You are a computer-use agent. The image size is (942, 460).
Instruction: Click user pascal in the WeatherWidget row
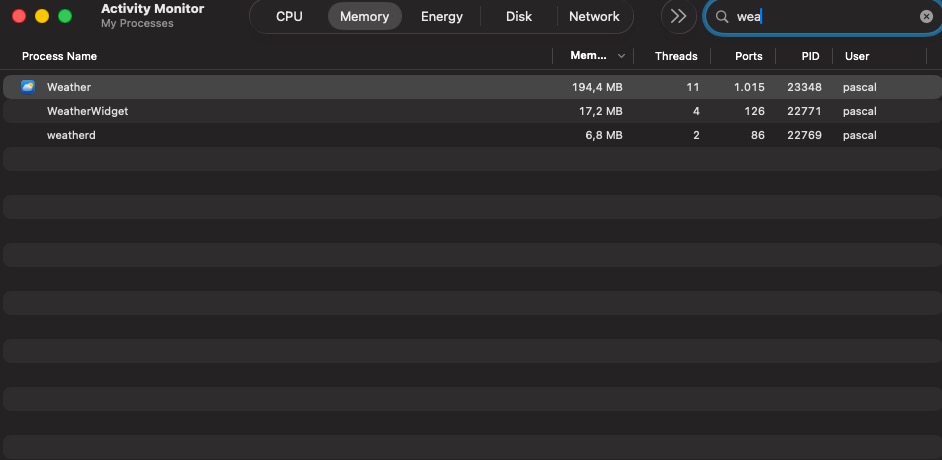click(x=860, y=111)
